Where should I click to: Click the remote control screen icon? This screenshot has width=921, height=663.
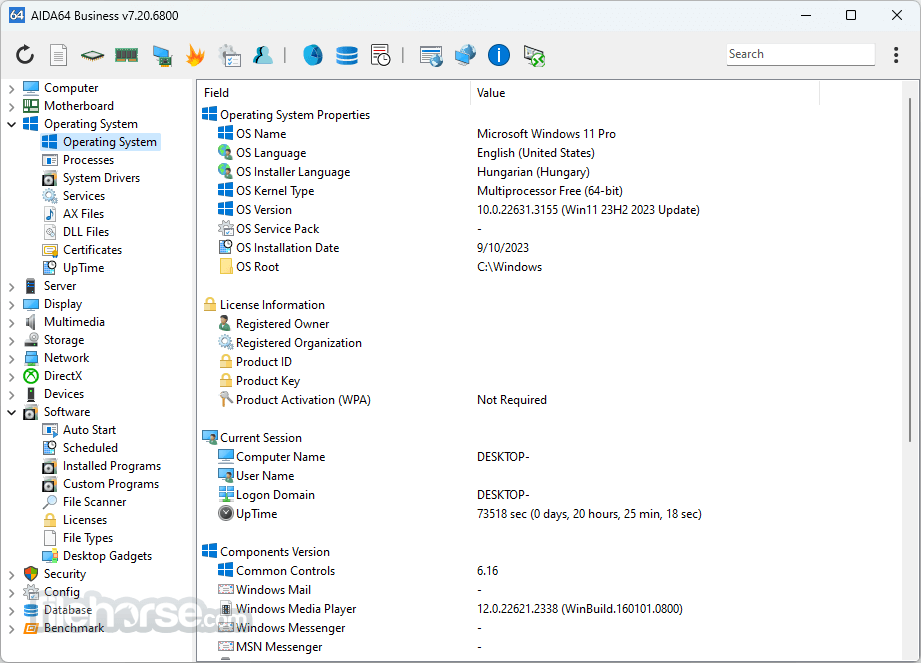534,56
